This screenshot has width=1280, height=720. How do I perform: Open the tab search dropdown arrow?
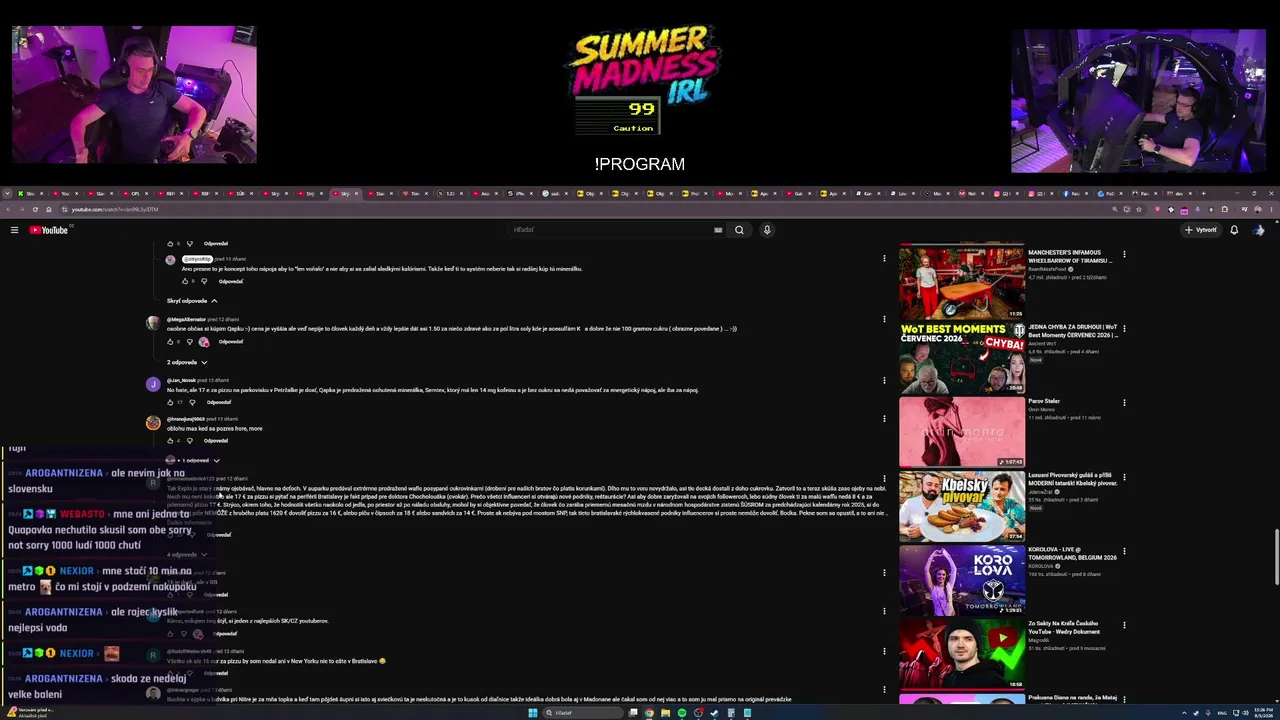9,193
